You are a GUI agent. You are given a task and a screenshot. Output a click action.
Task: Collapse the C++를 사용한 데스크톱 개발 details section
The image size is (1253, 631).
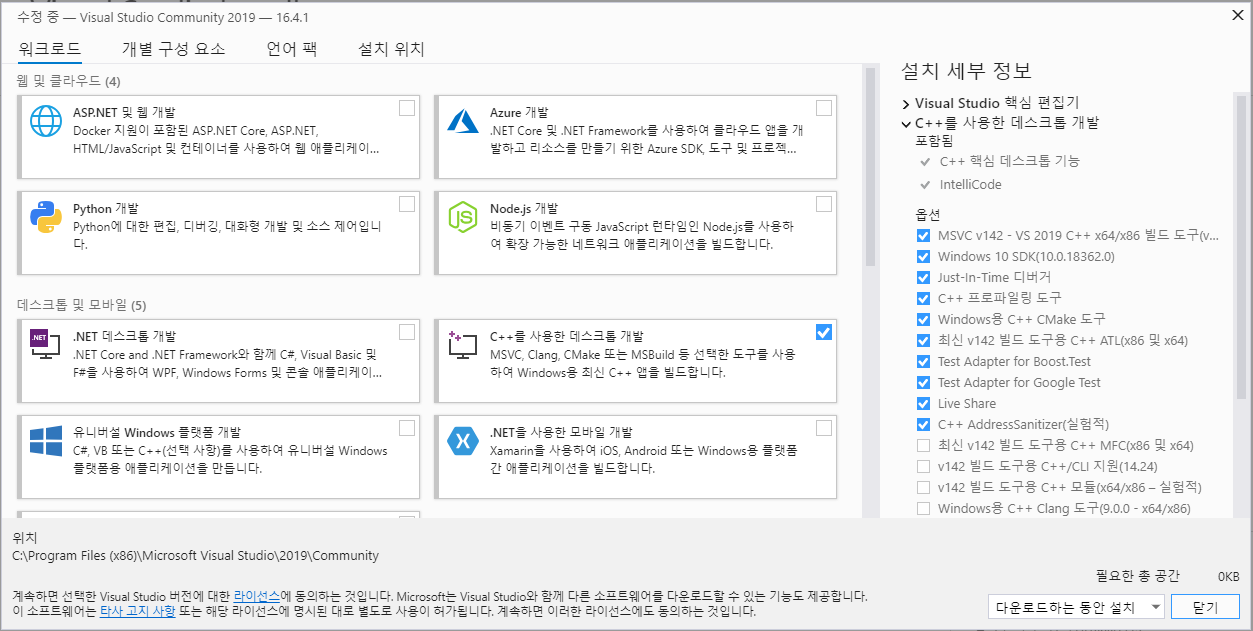pyautogui.click(x=906, y=124)
